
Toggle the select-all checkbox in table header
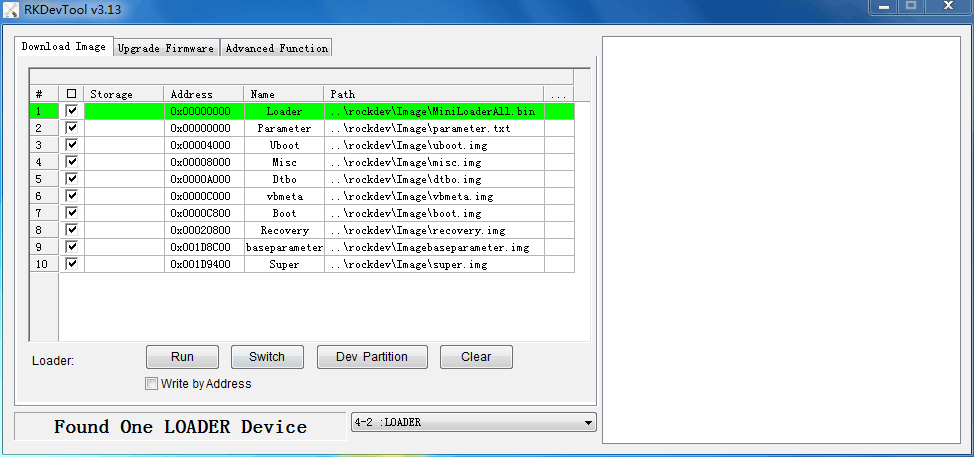(x=71, y=94)
